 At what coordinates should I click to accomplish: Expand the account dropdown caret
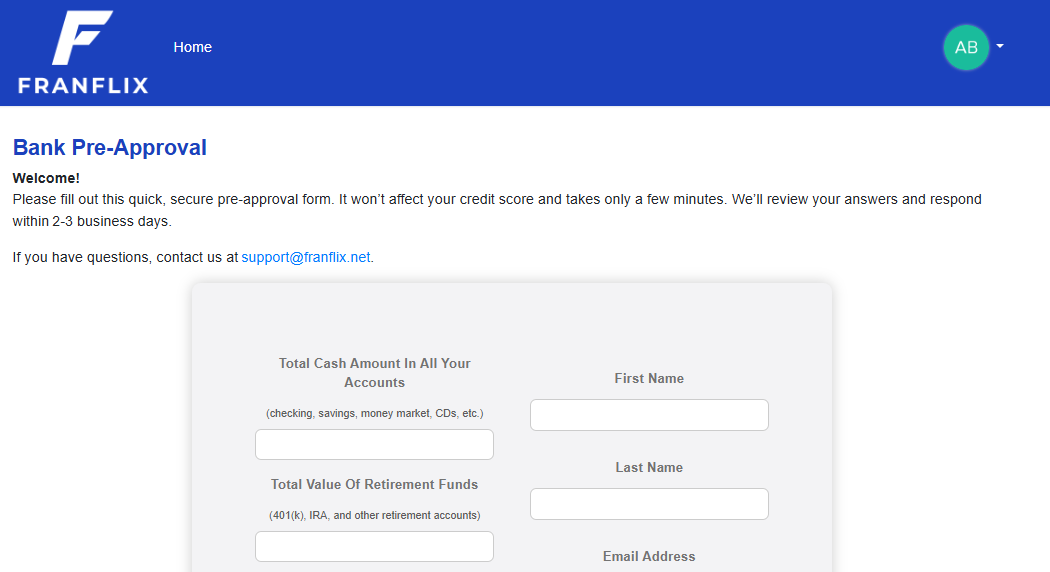pos(1000,46)
